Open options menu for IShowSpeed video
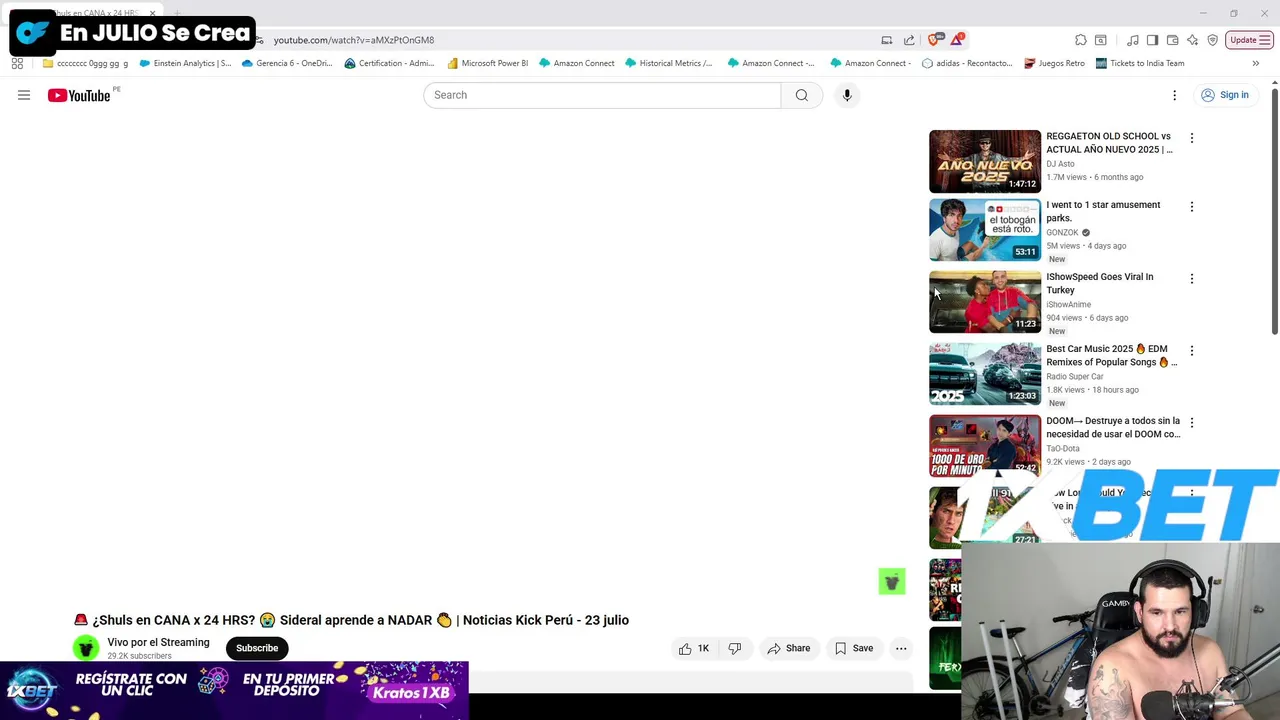This screenshot has width=1280, height=720. pos(1191,279)
